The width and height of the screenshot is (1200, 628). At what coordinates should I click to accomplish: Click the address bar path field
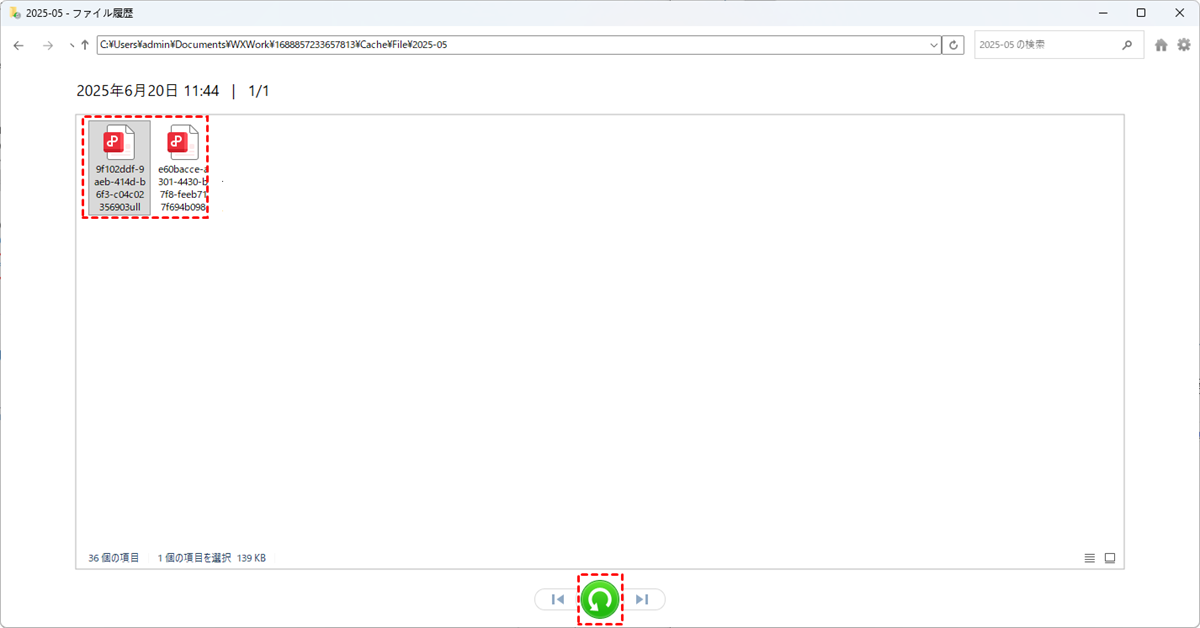[500, 45]
